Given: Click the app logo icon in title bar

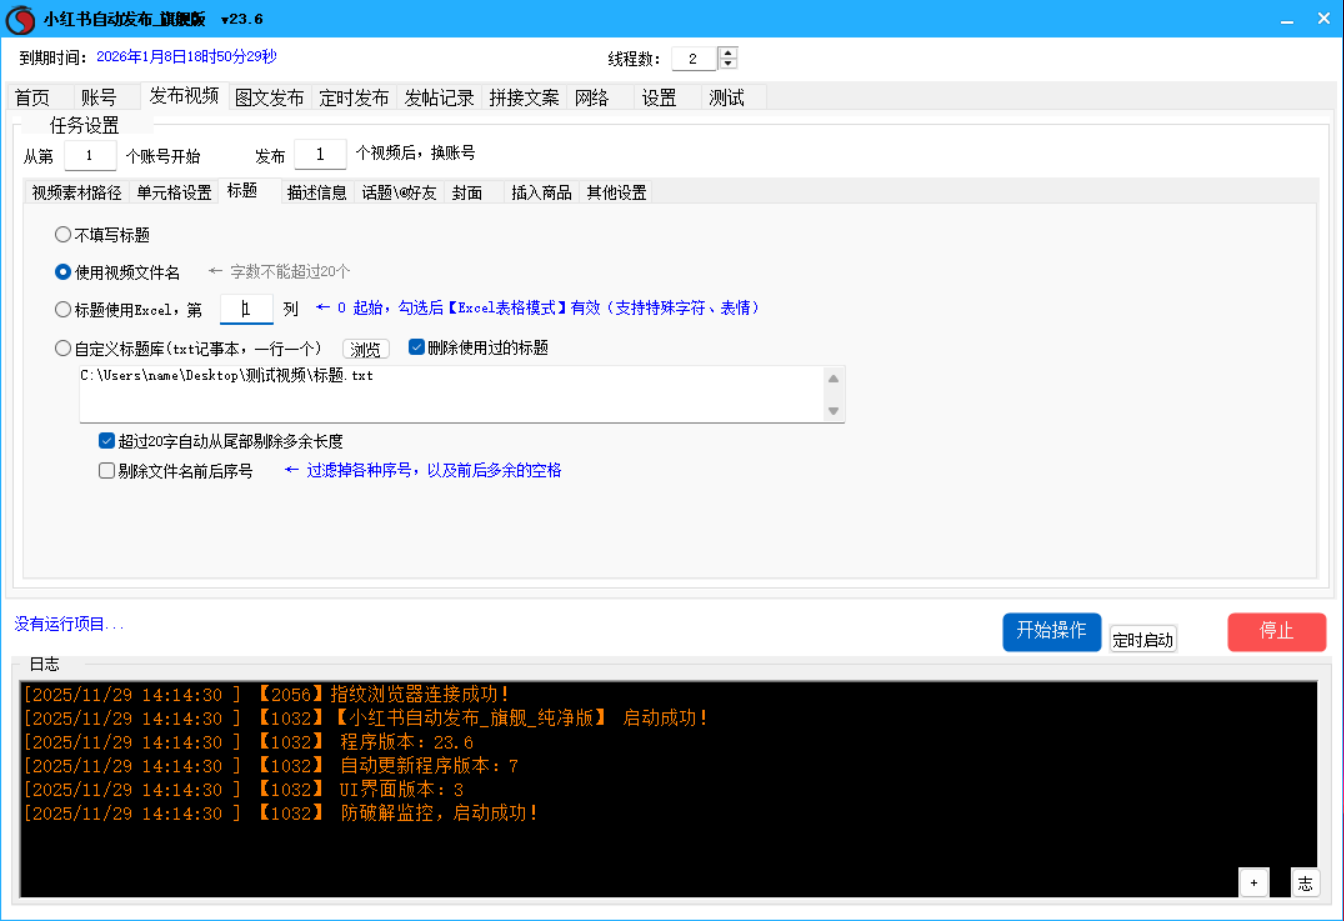Looking at the screenshot, I should (21, 19).
